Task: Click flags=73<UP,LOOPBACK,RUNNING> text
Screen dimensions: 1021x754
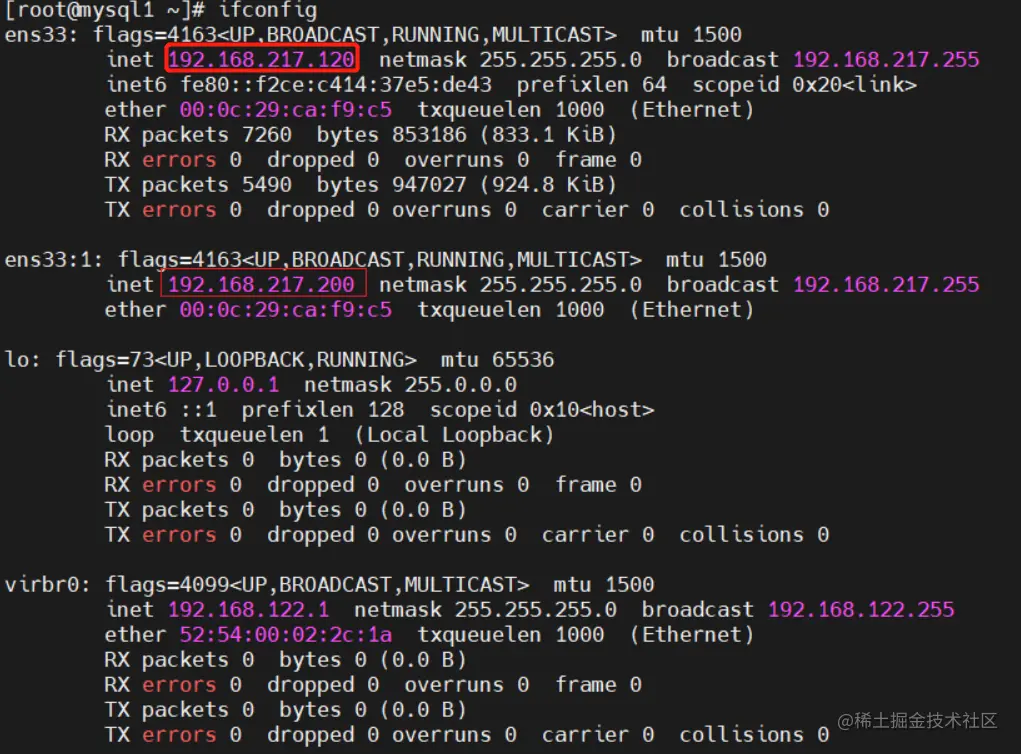Action: point(236,359)
